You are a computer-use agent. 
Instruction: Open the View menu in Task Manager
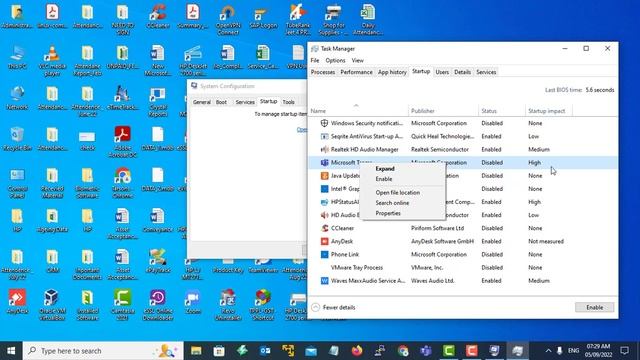(358, 60)
